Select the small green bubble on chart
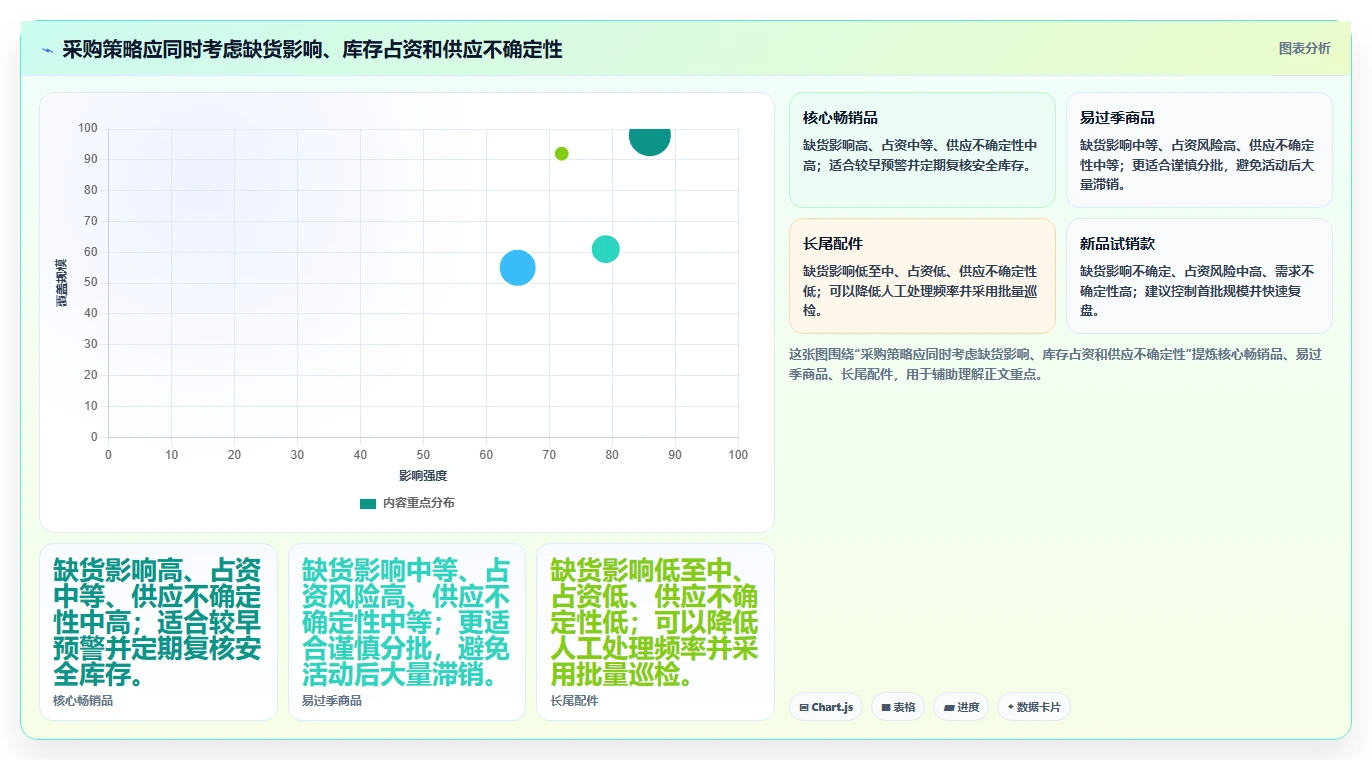Viewport: 1372px width, 760px height. point(561,153)
